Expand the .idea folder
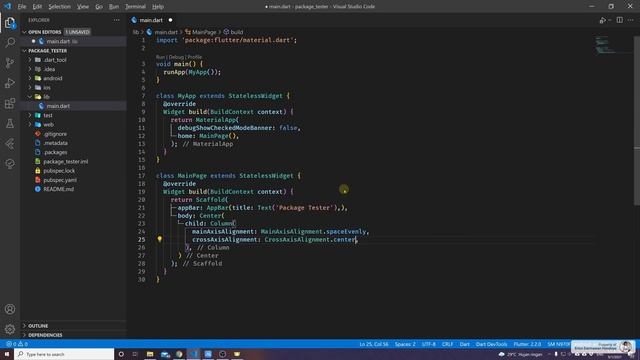640x360 pixels. point(49,69)
